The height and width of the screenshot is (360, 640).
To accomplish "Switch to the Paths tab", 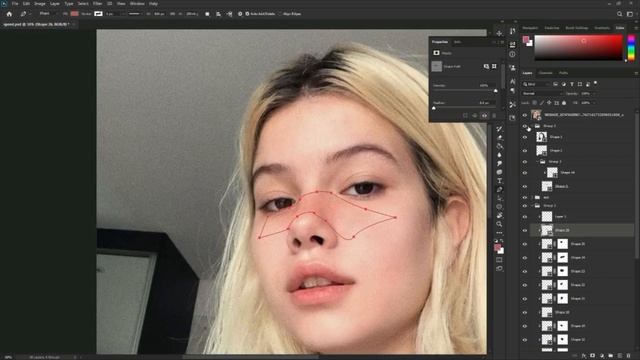I will pyautogui.click(x=564, y=73).
